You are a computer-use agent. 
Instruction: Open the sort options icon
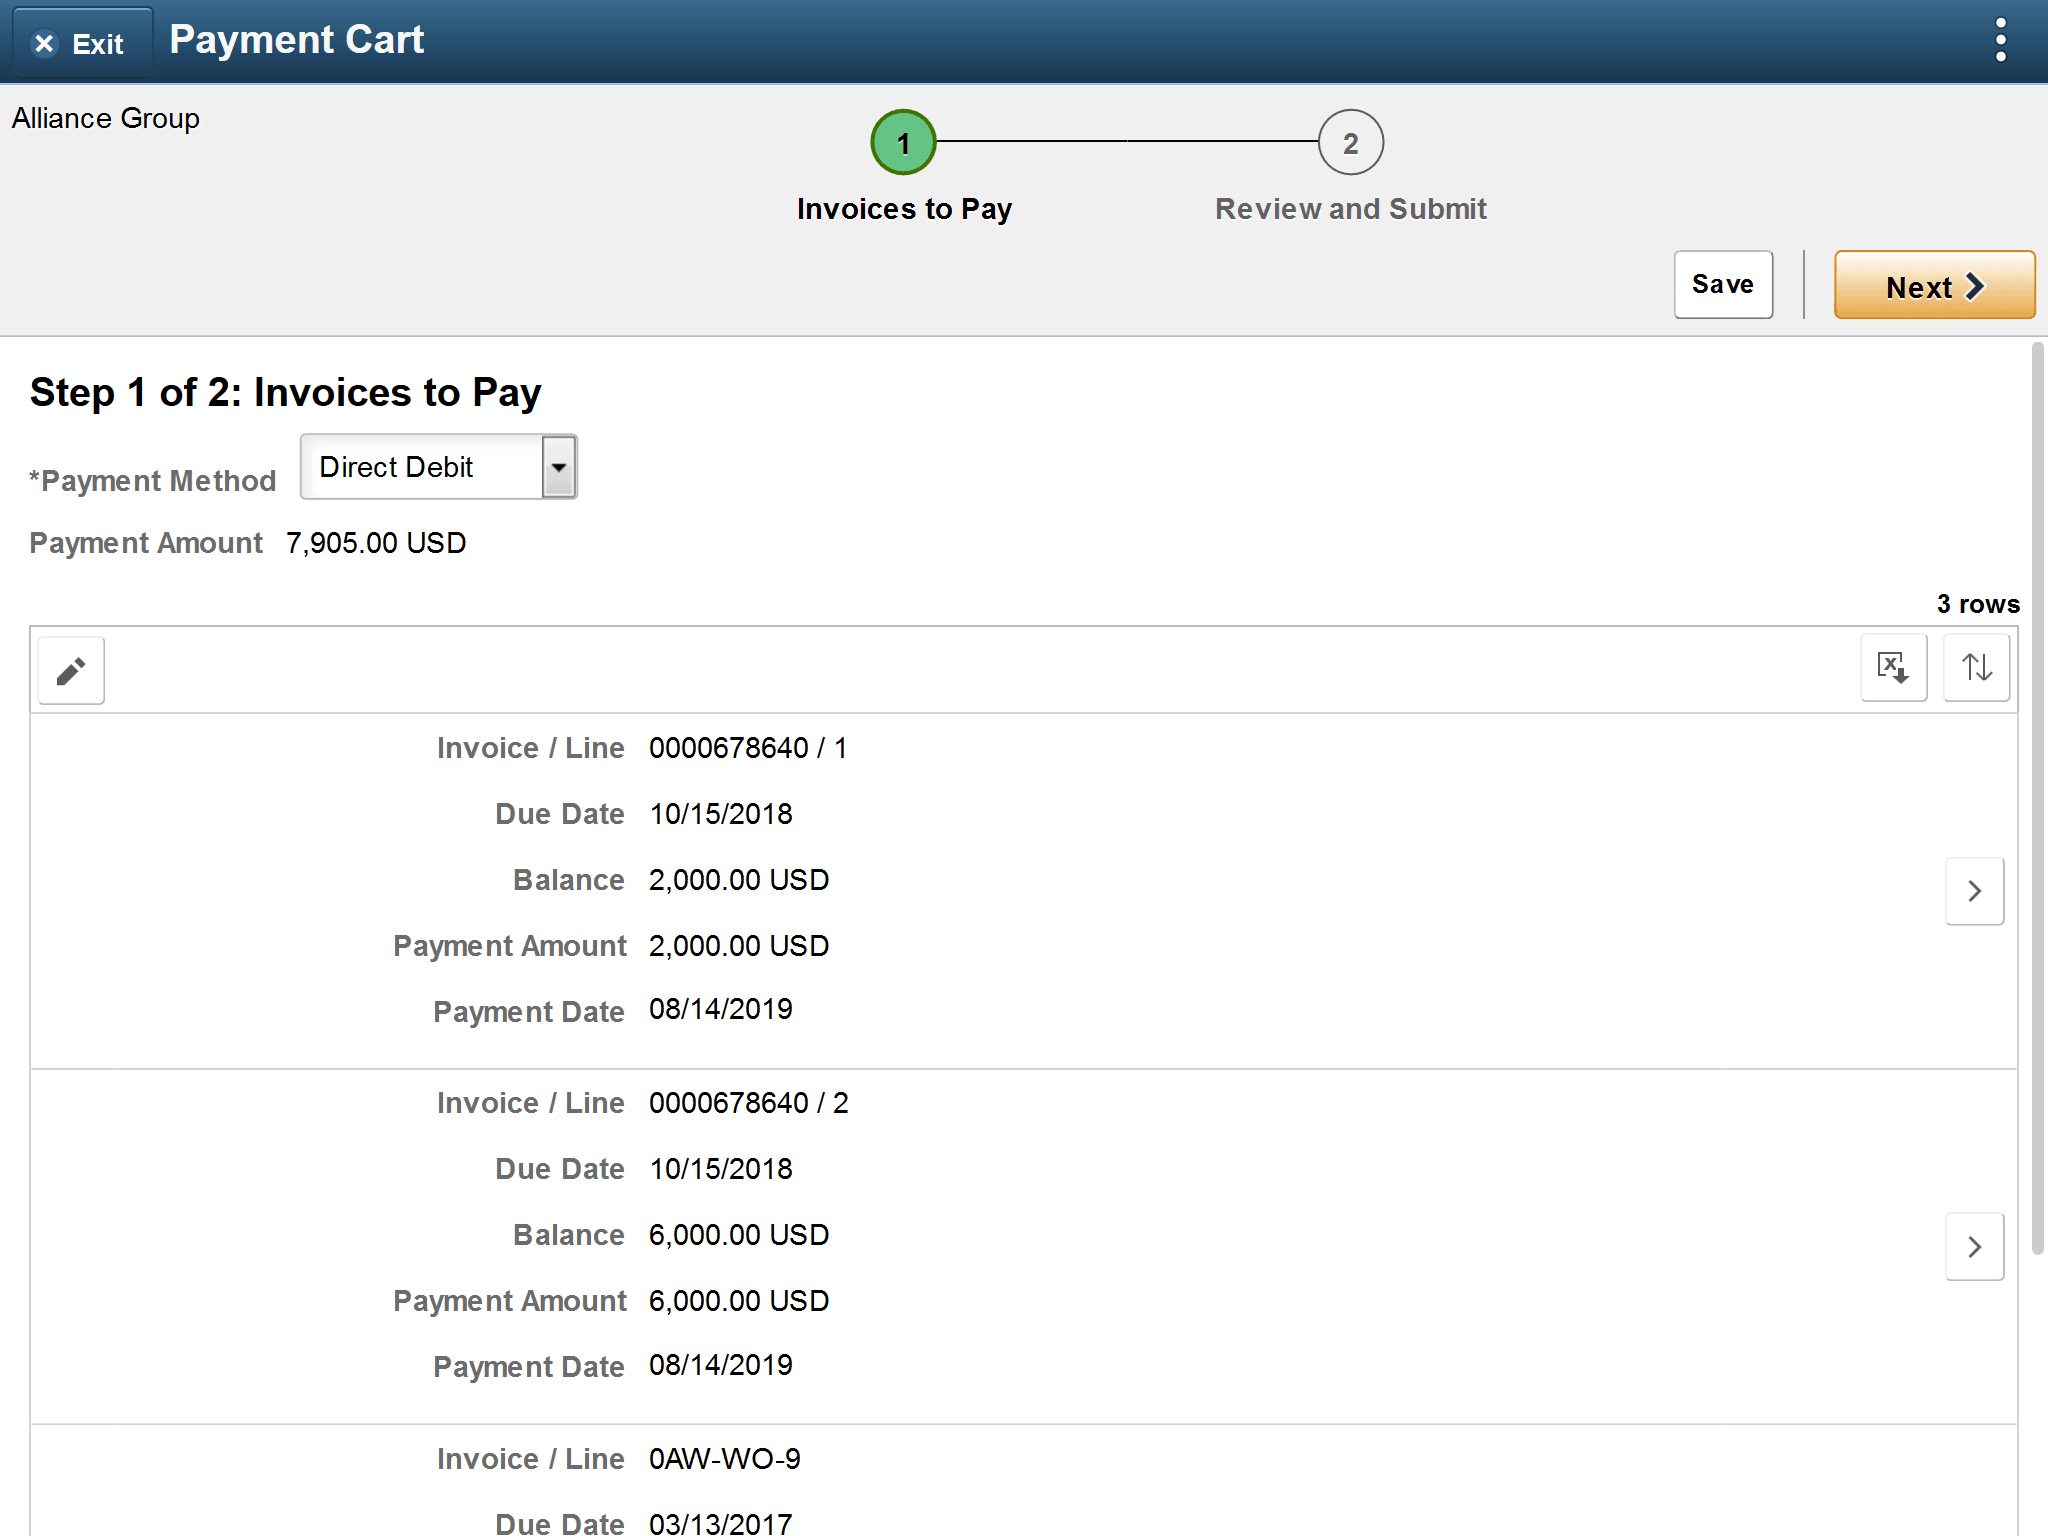click(1976, 667)
